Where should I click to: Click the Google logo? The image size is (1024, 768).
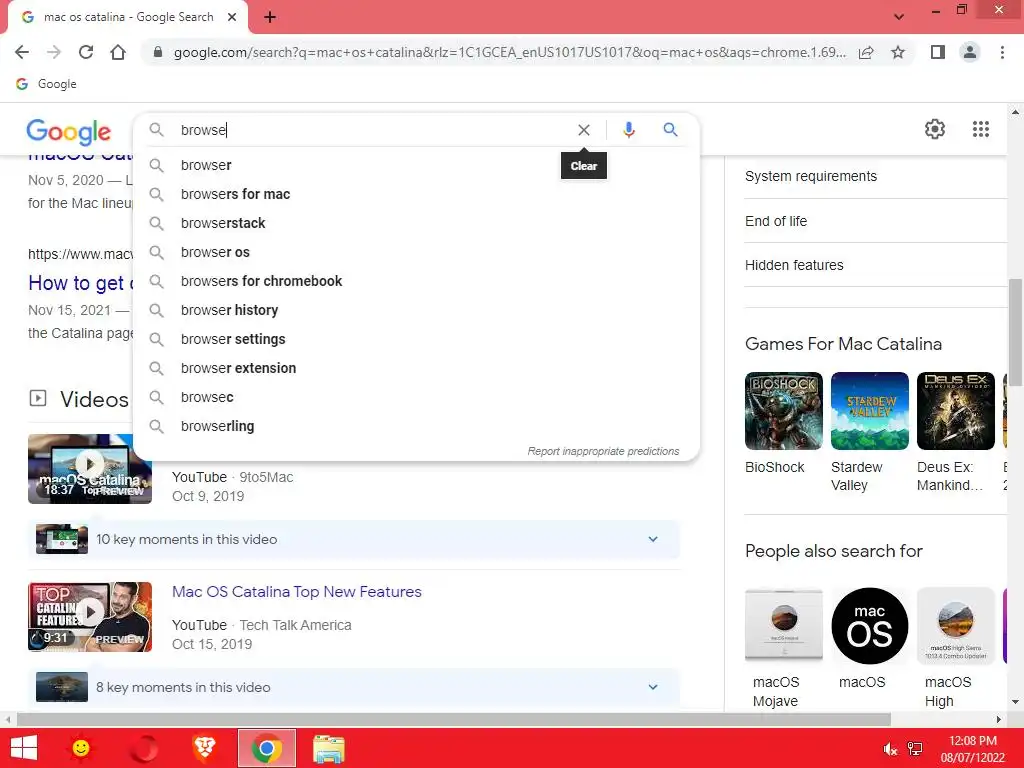69,131
